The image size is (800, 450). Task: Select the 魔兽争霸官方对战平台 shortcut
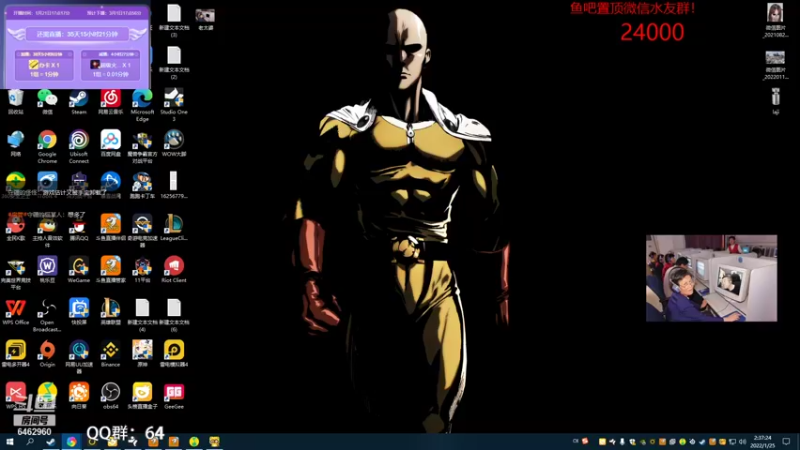click(142, 147)
